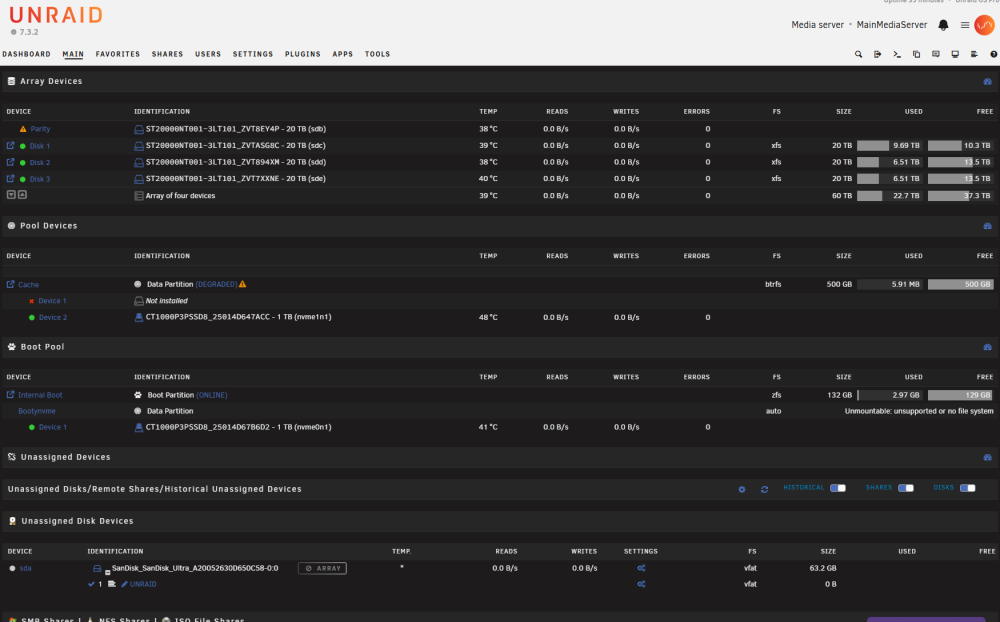
Task: Click the logout icon in the toolbar
Action: (878, 54)
